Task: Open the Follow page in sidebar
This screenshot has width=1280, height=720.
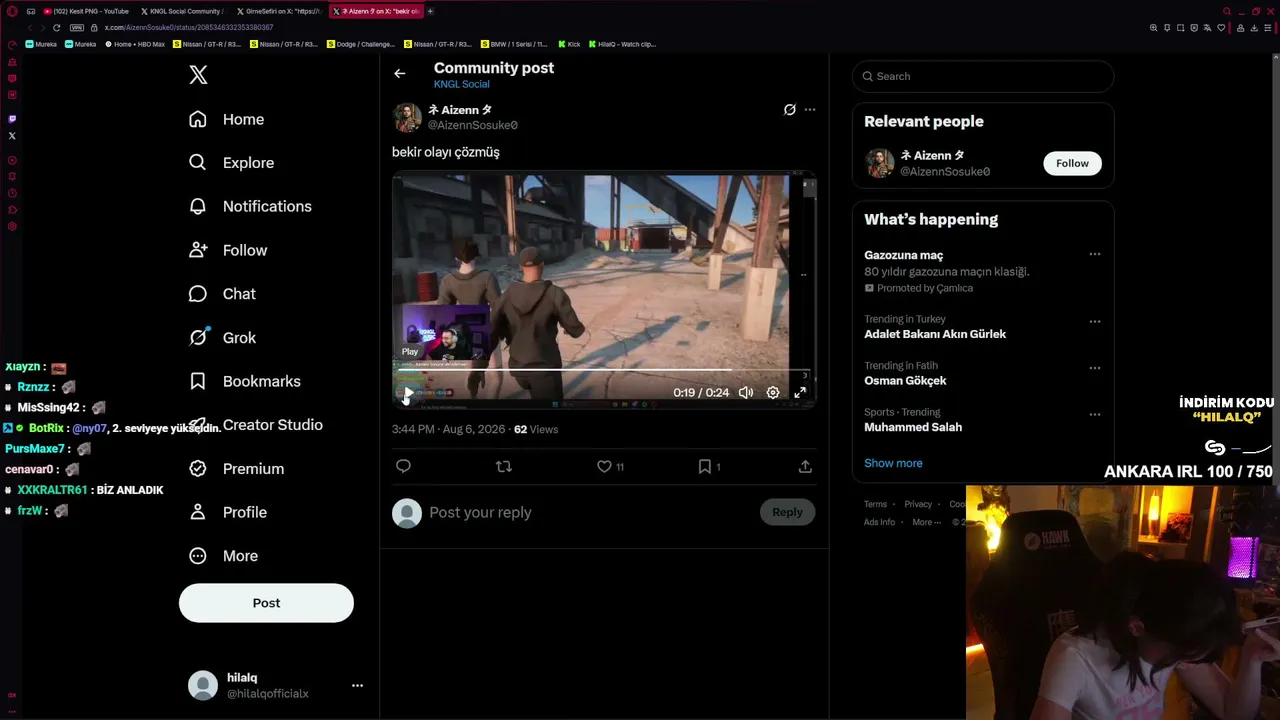Action: click(x=228, y=250)
